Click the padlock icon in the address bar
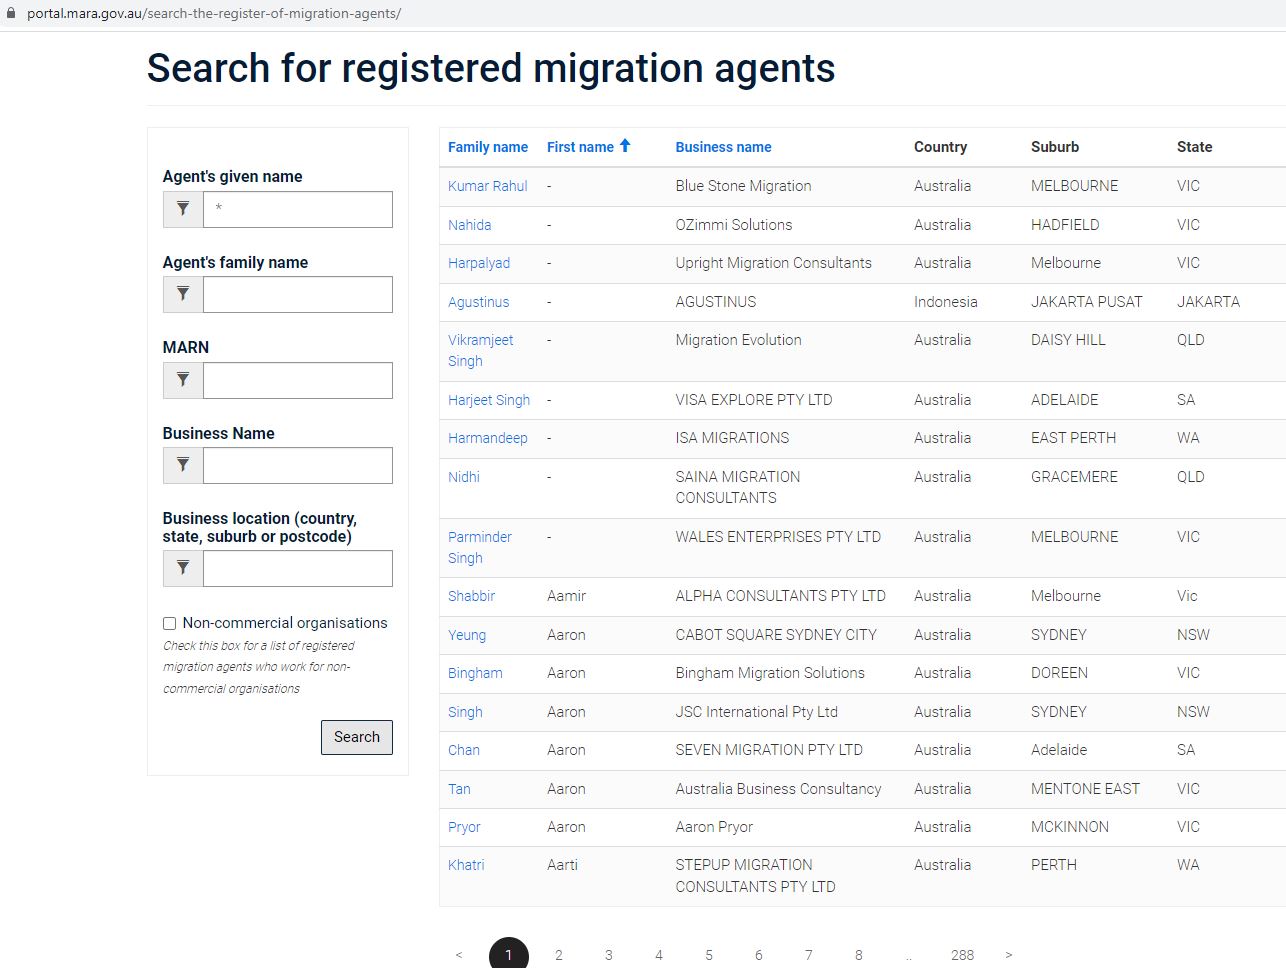This screenshot has width=1286, height=968. (x=12, y=14)
